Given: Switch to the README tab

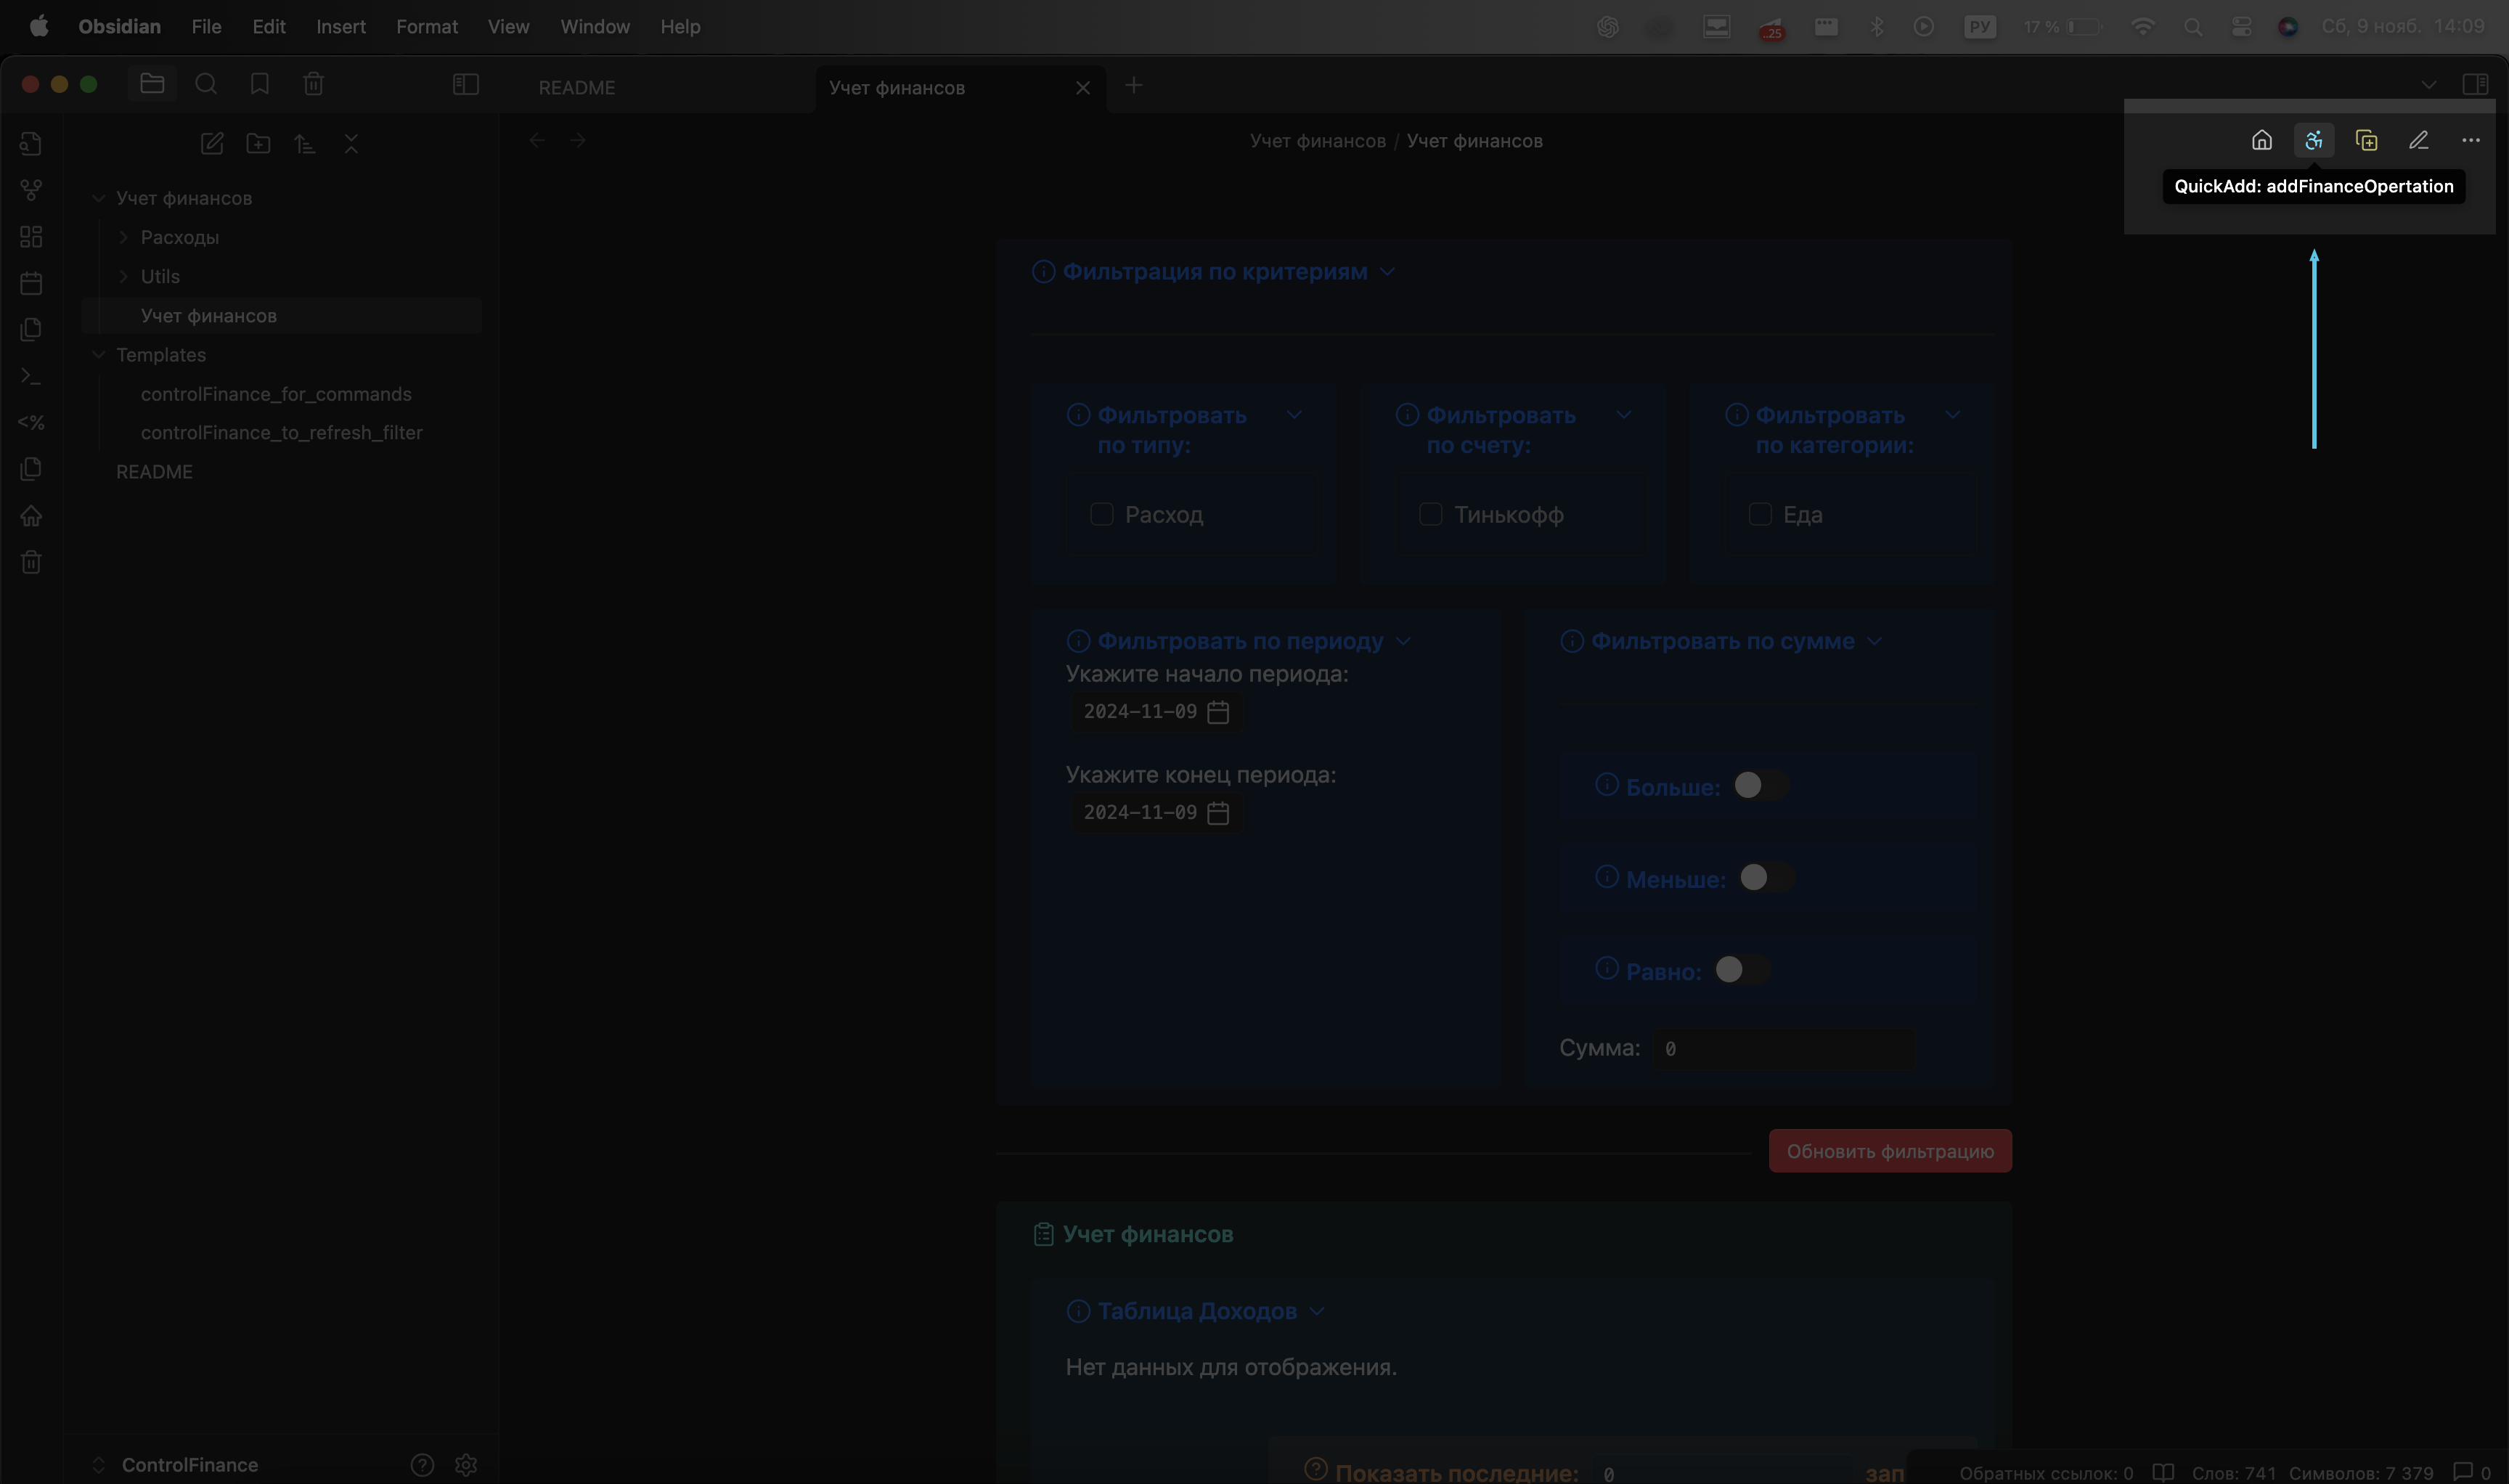Looking at the screenshot, I should tap(577, 88).
